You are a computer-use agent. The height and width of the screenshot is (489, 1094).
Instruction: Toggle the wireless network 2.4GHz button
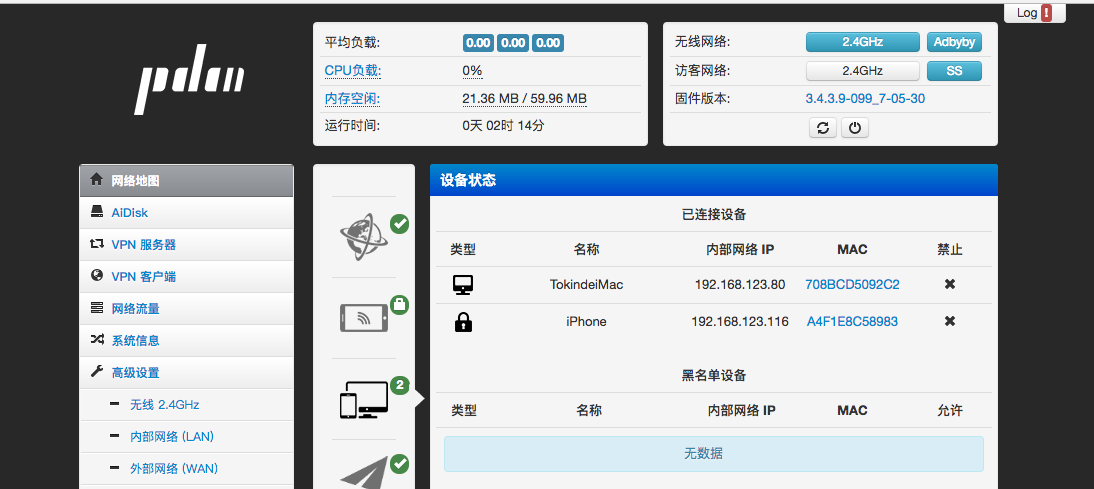[x=861, y=42]
